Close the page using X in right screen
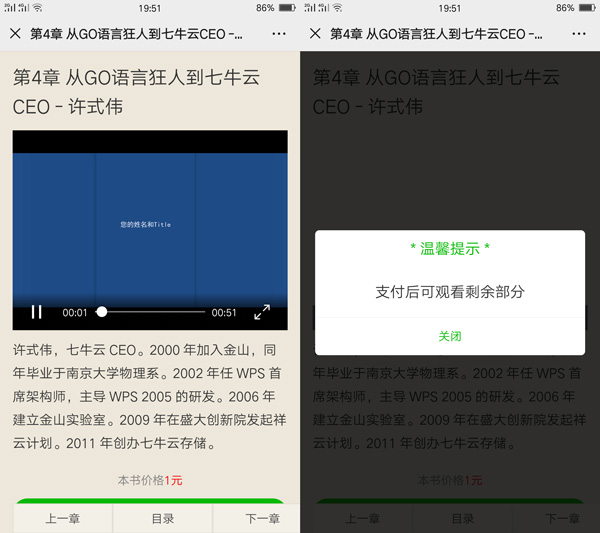Image resolution: width=600 pixels, height=533 pixels. click(x=315, y=34)
